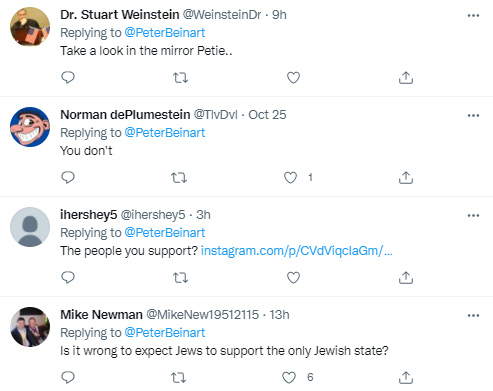Screen dimensions: 493x391
Task: Open more options for Norman dePlumestein's tweet
Action: point(473,115)
